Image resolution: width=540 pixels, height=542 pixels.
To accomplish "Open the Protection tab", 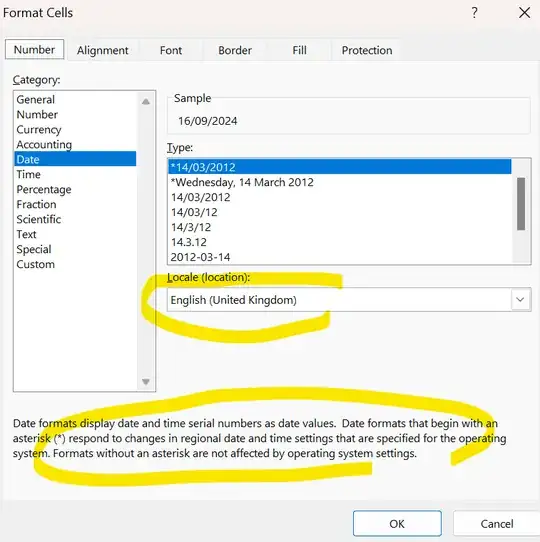I will pyautogui.click(x=367, y=50).
